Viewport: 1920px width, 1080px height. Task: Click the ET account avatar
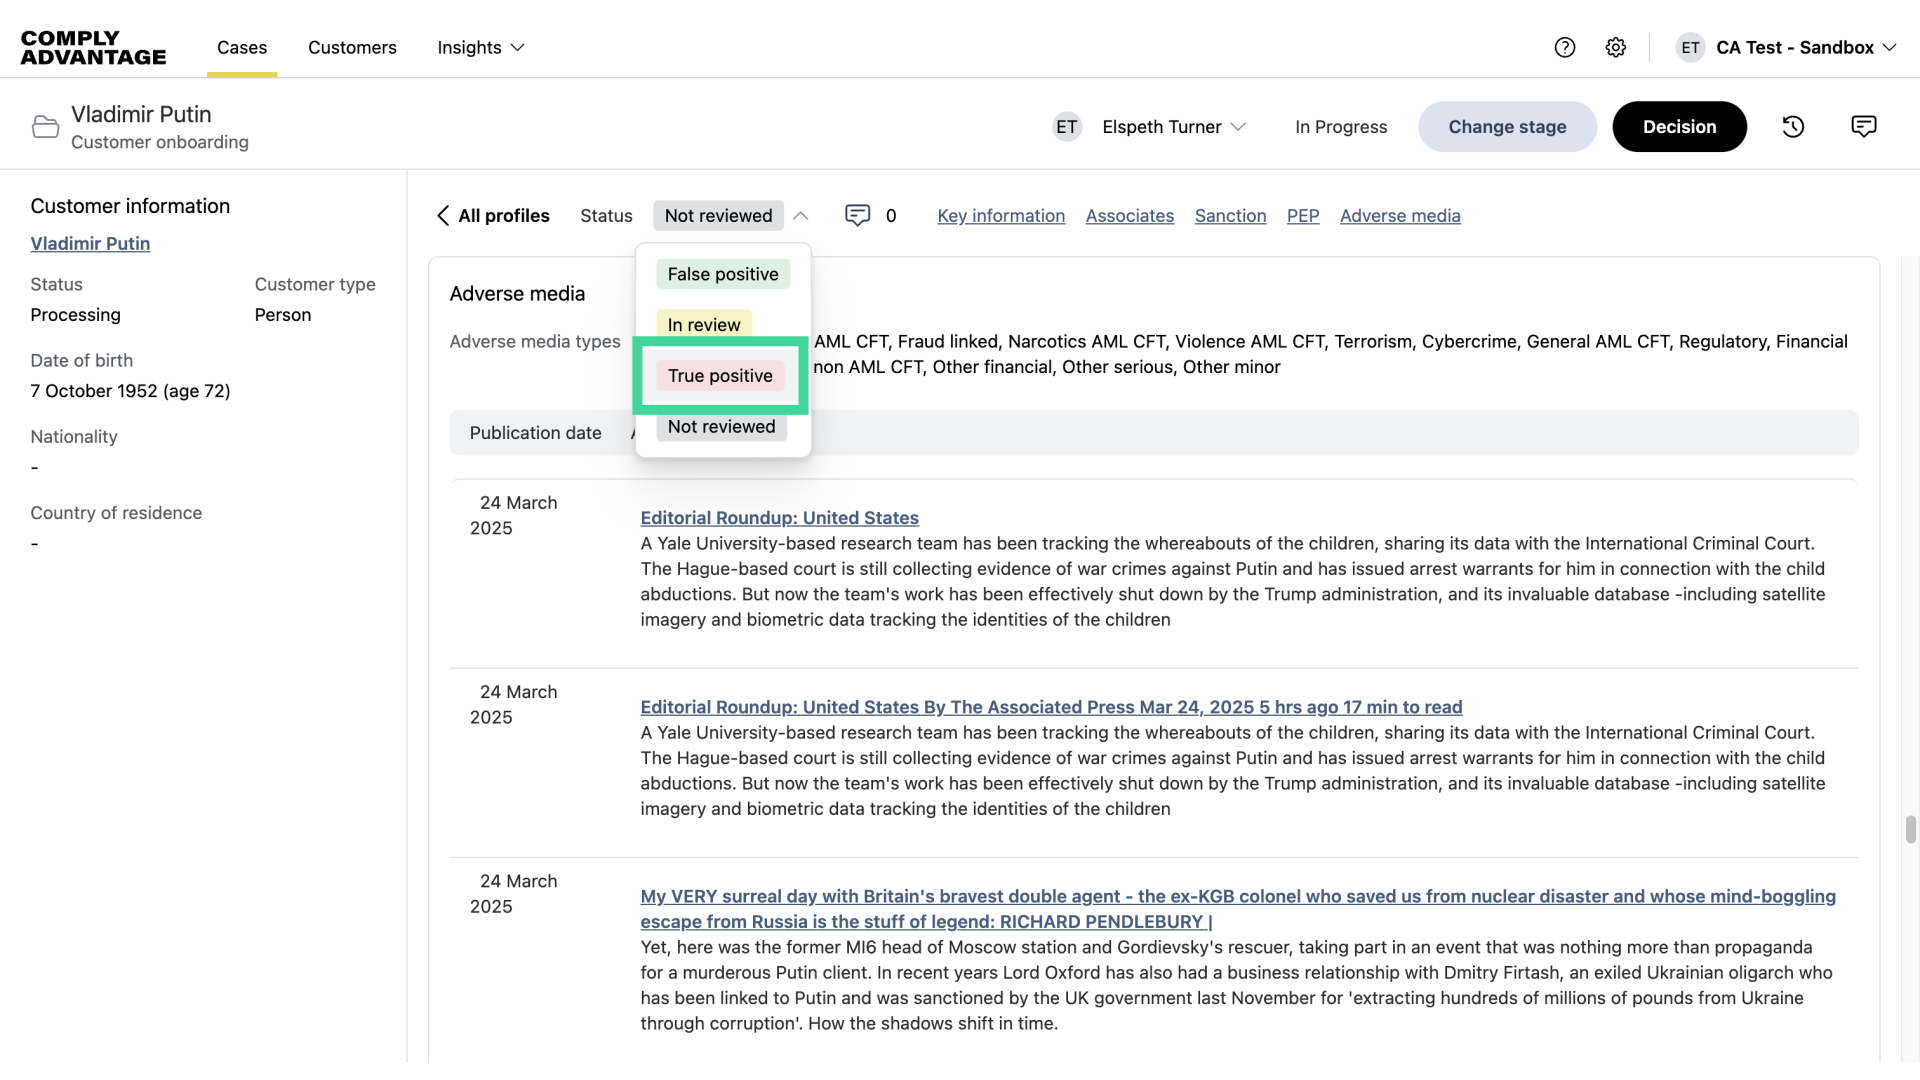coord(1690,47)
